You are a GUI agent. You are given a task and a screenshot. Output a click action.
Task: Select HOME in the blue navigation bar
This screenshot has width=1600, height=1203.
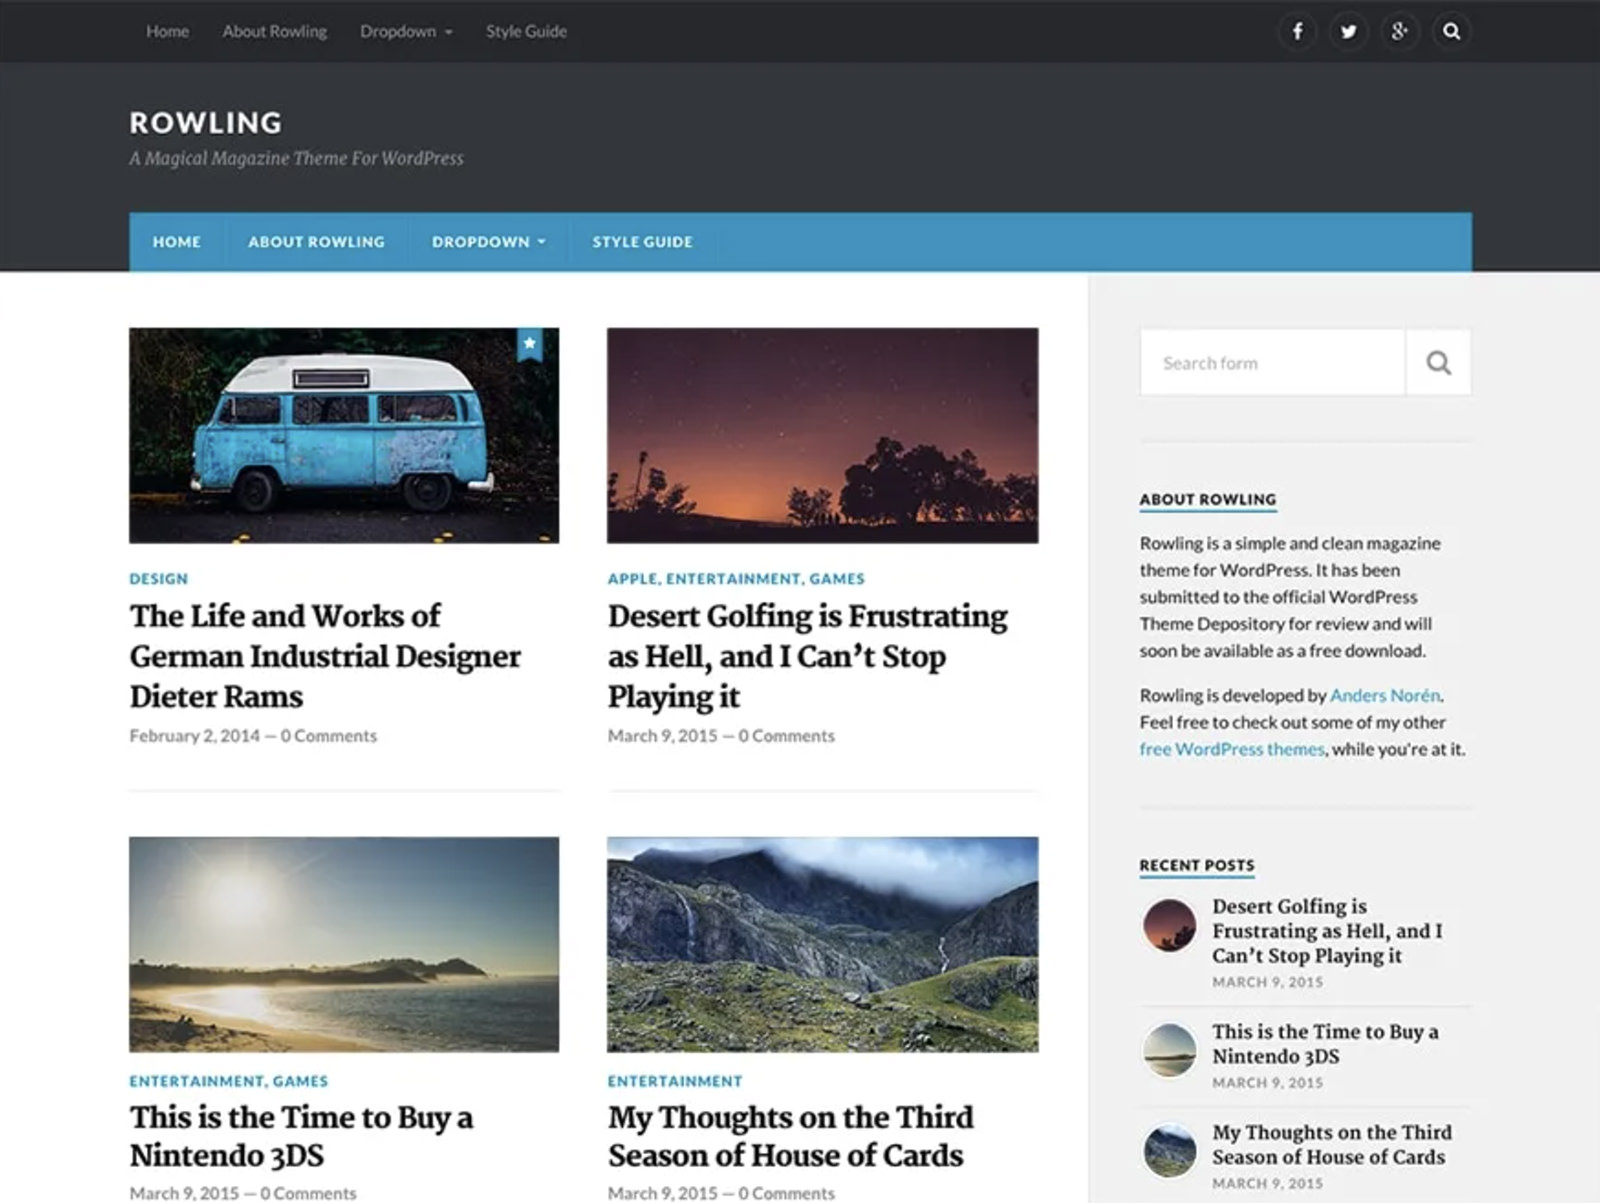[x=177, y=242]
